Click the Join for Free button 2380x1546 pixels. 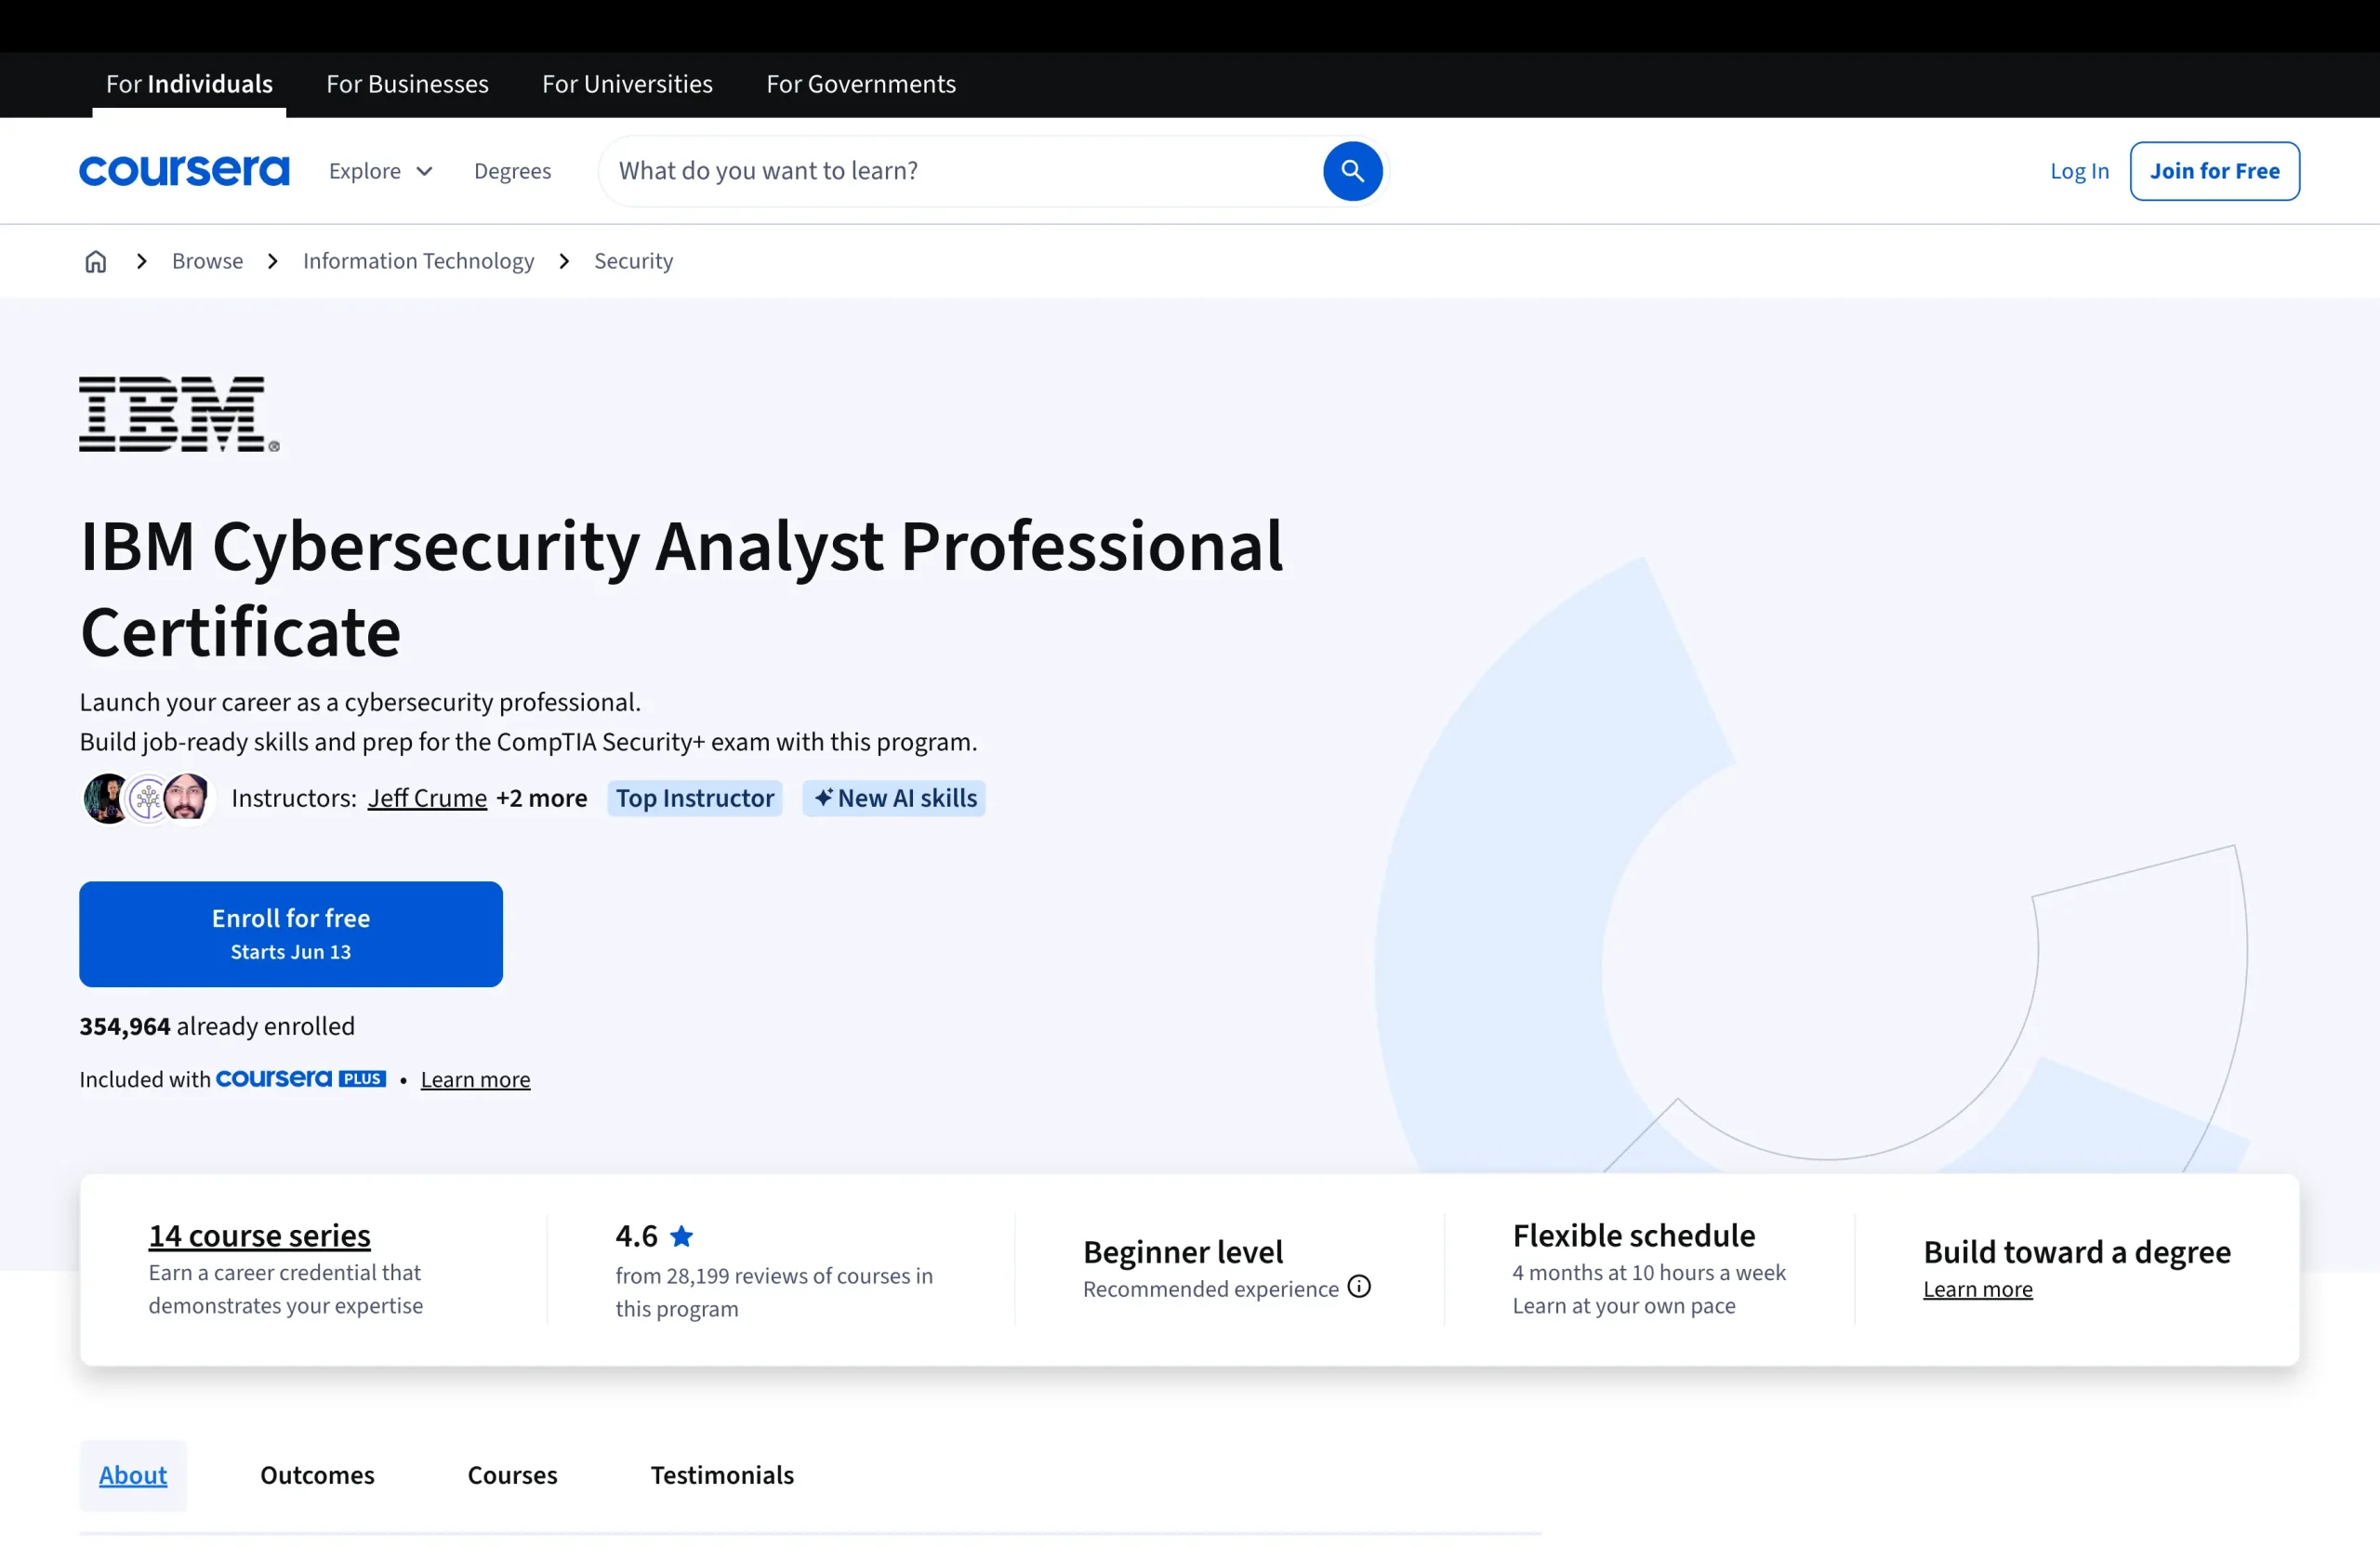[2214, 171]
